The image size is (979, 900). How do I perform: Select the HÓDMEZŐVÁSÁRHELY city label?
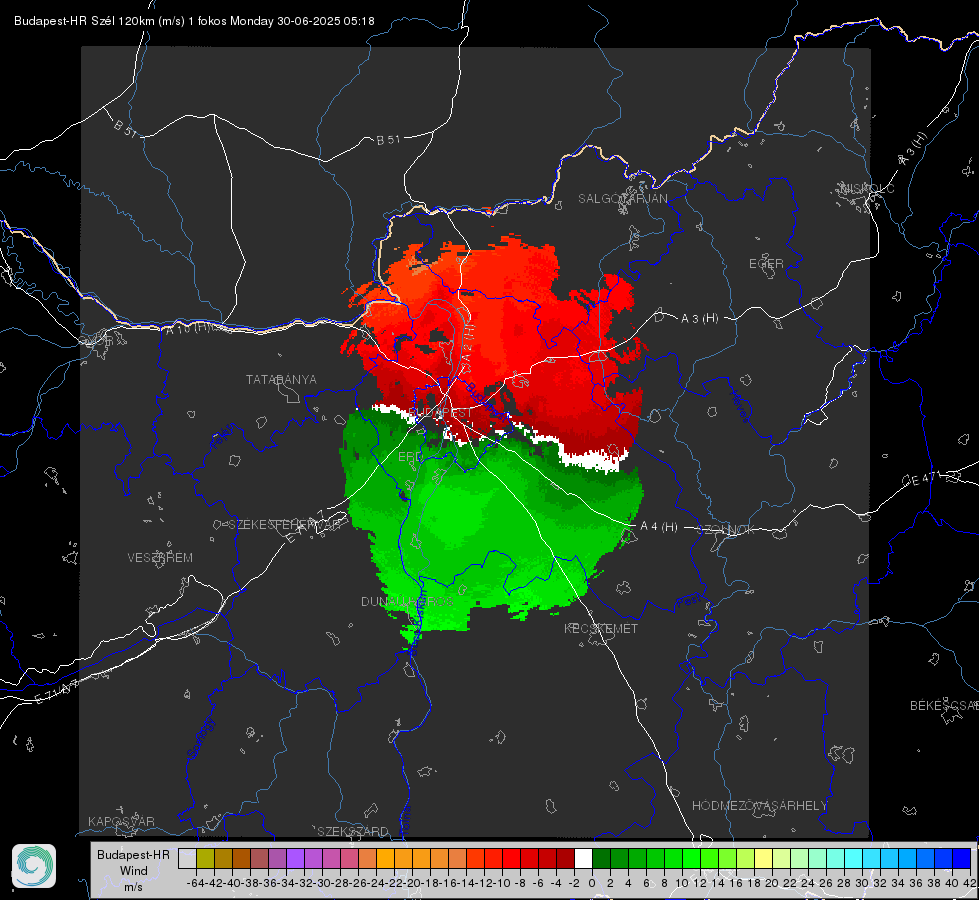click(x=759, y=806)
